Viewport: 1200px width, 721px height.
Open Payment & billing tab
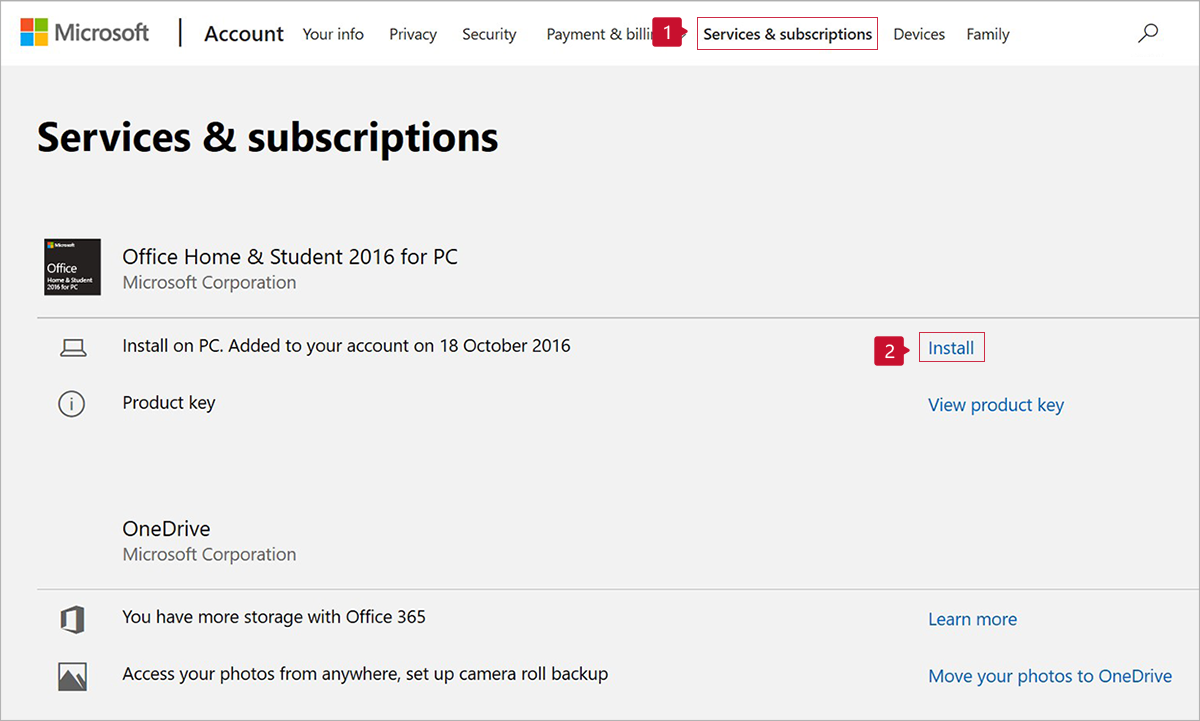tap(597, 34)
